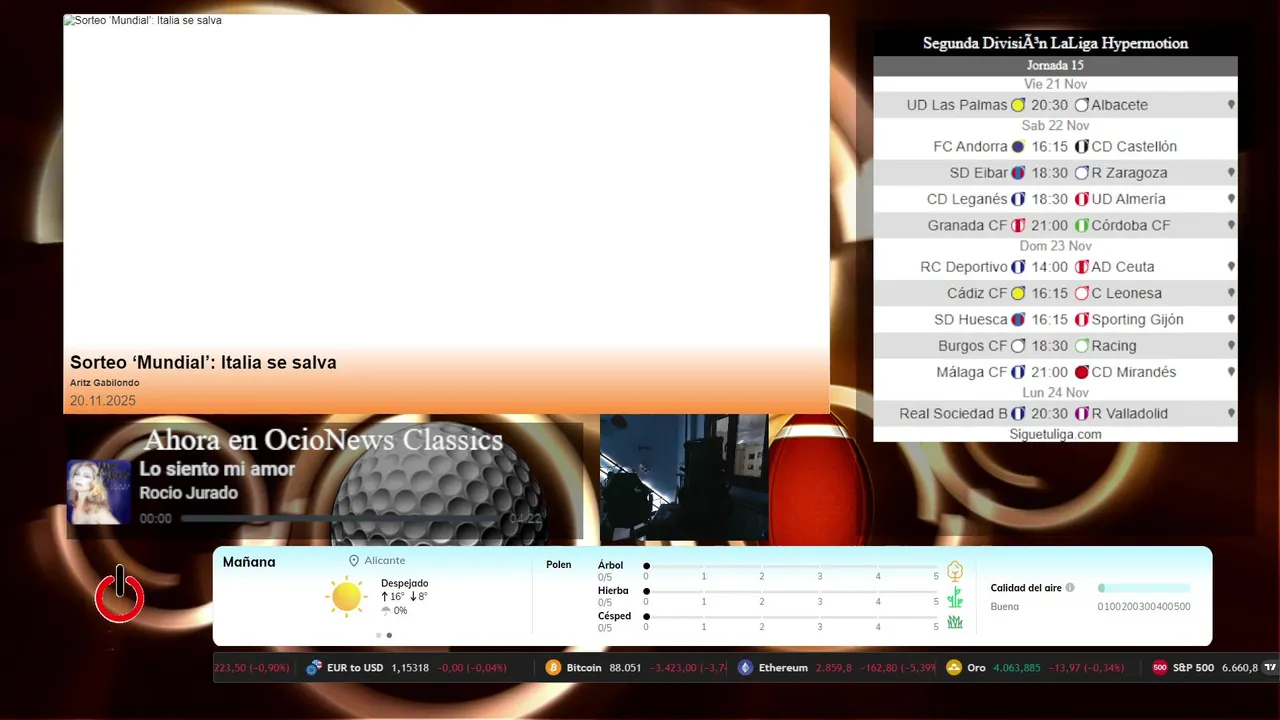Screen dimensions: 1280x720
Task: Open the TradingView logo in ticker
Action: (1271, 668)
